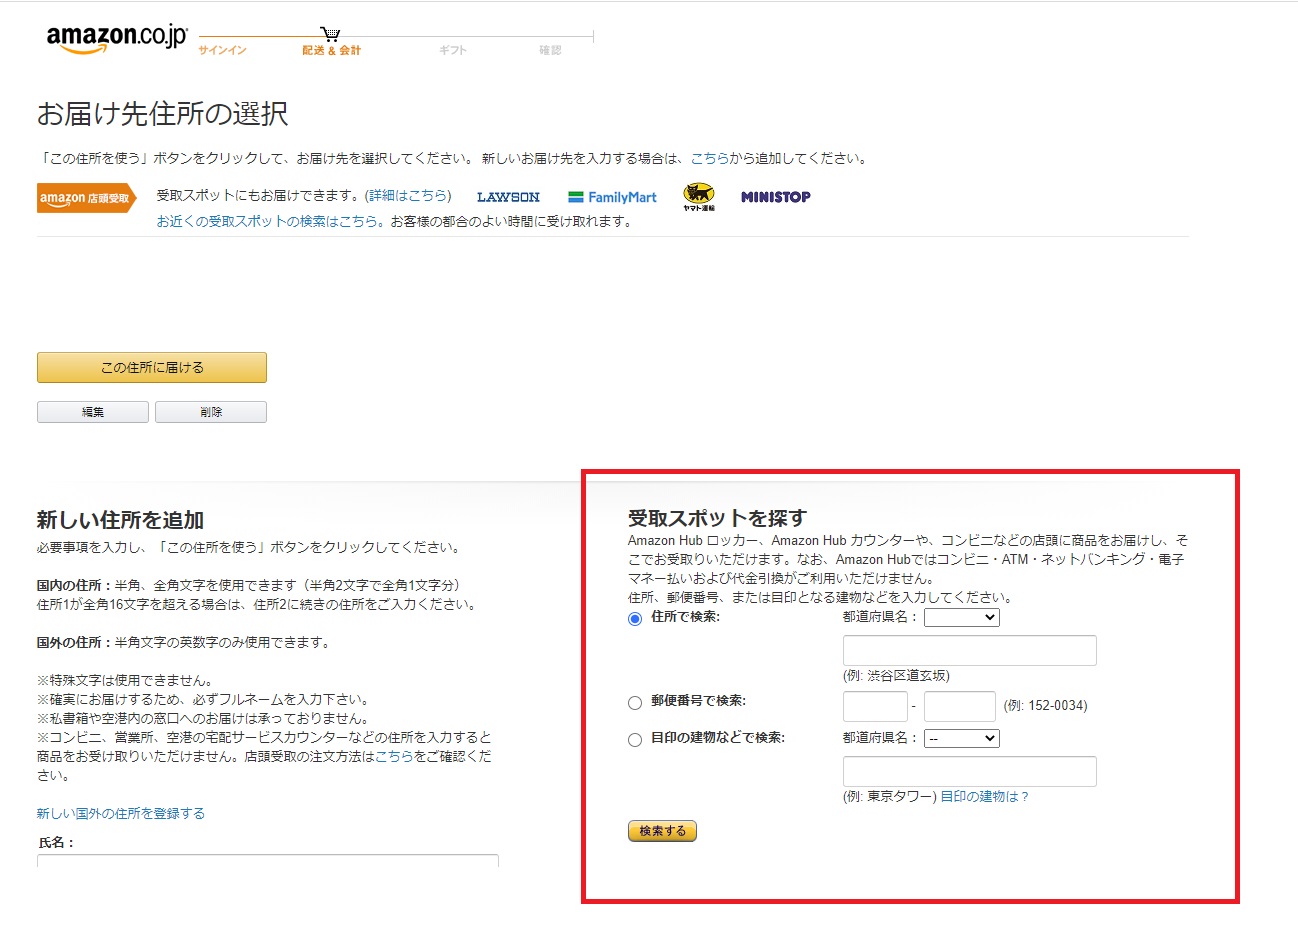Screen dimensions: 1298x936
Task: Click the landmark text field above 例: 東京タワー
Action: 970,771
